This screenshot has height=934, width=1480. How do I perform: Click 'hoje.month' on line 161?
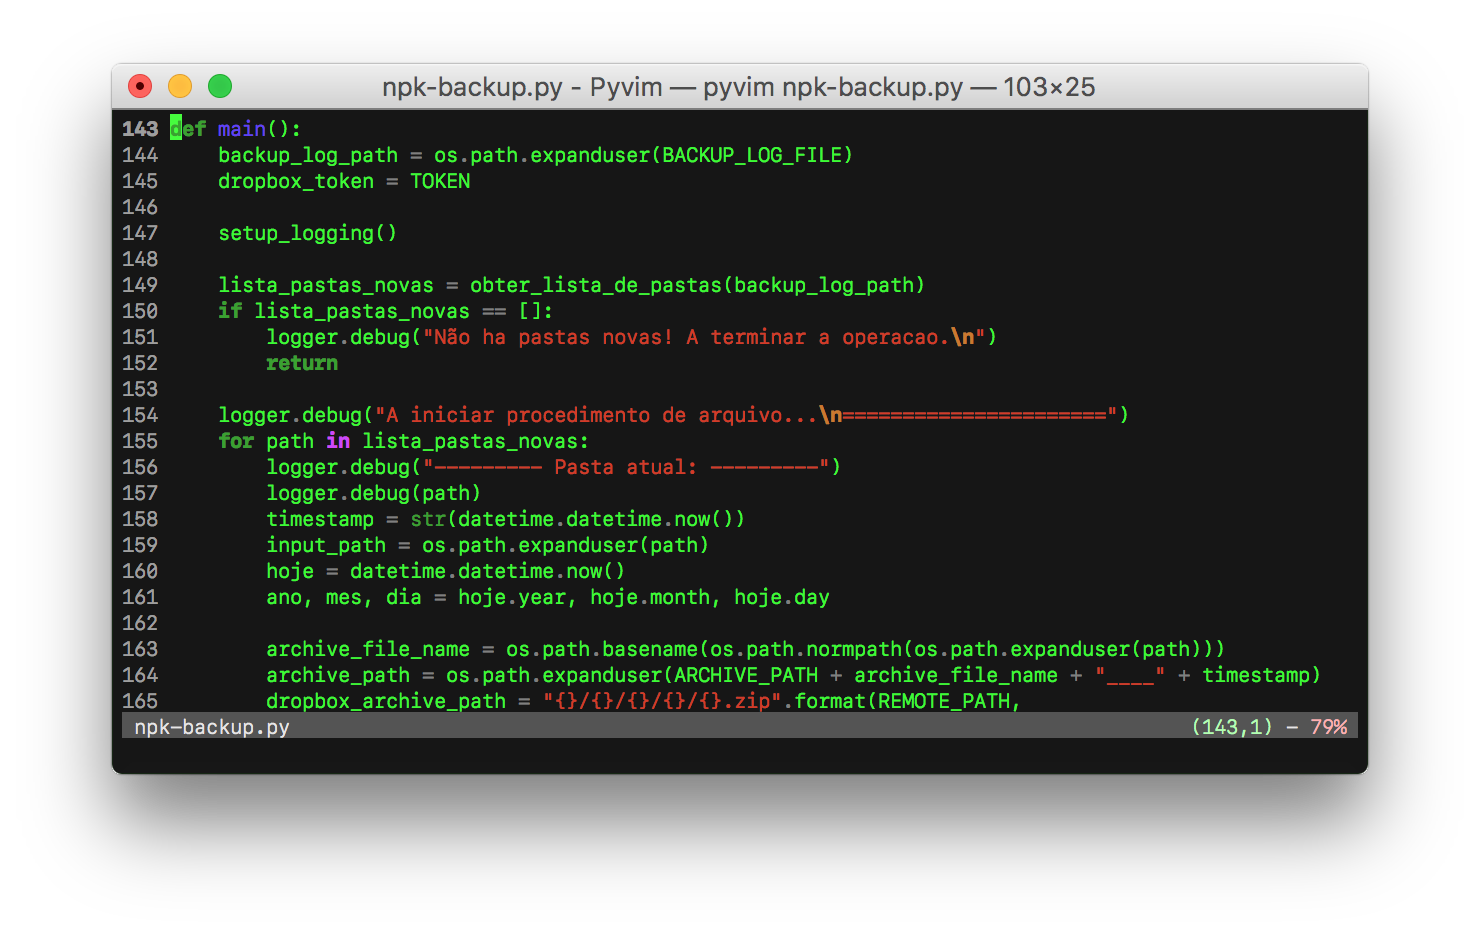coord(650,597)
